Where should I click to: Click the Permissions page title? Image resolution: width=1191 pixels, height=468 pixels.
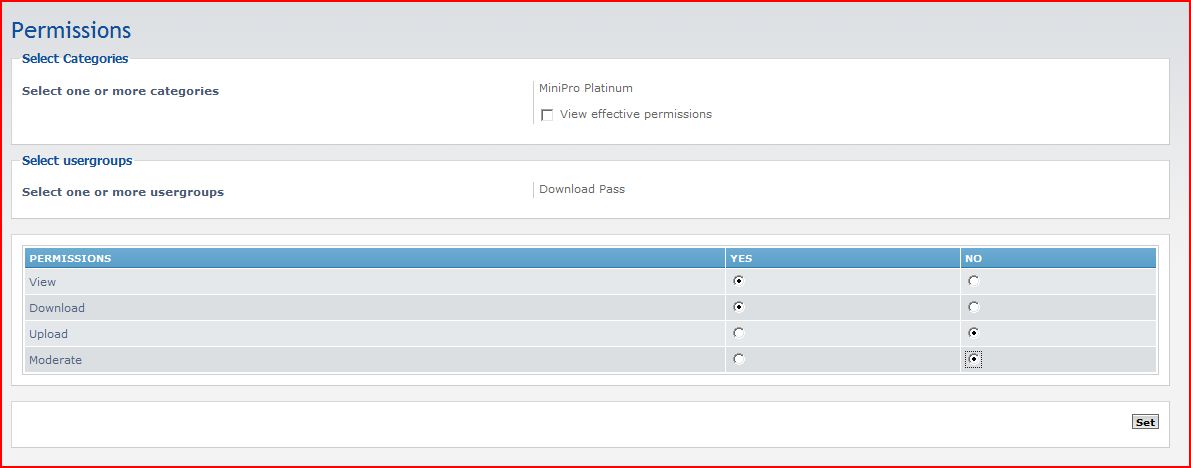pyautogui.click(x=71, y=31)
